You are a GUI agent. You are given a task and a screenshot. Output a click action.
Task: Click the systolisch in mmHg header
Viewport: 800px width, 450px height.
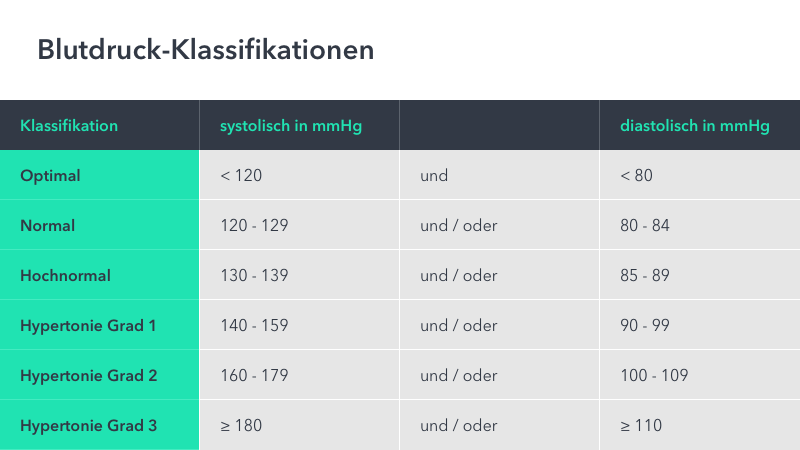pos(291,126)
